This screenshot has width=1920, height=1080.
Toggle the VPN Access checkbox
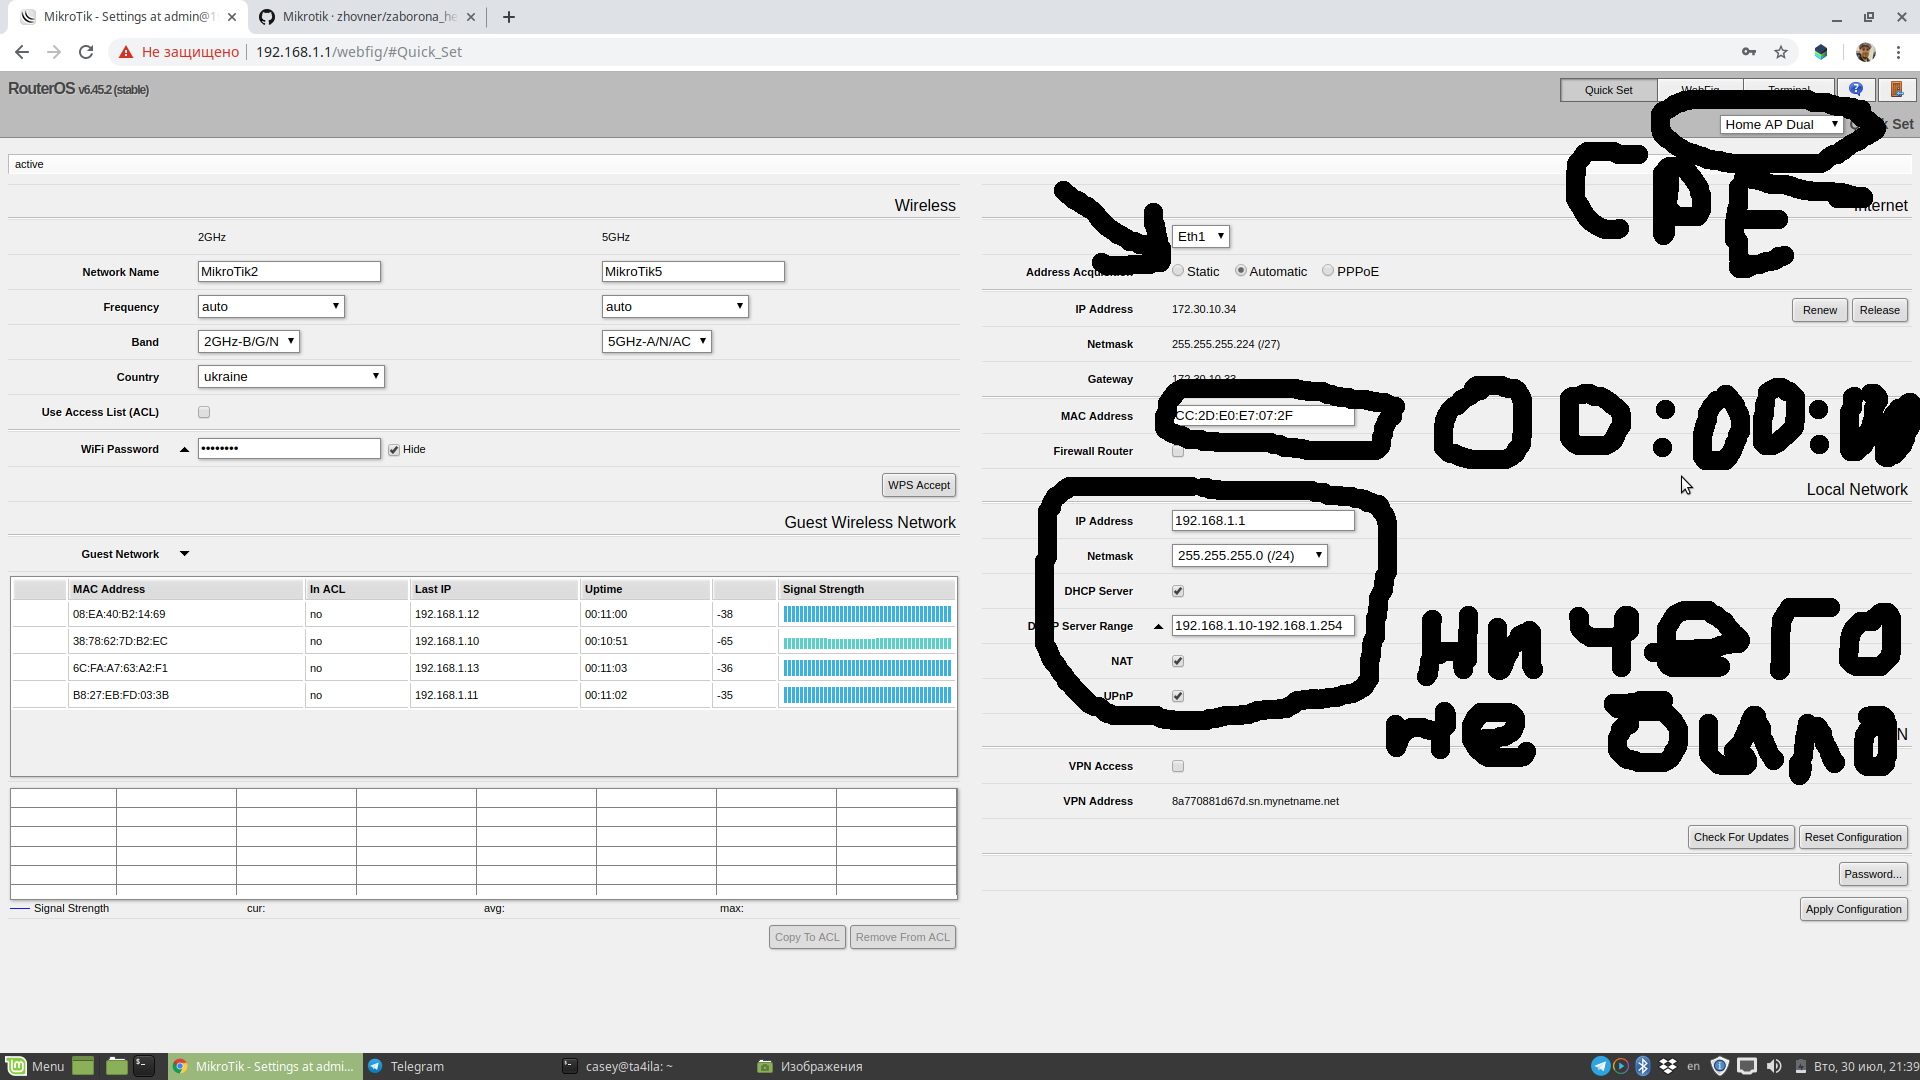coord(1178,766)
